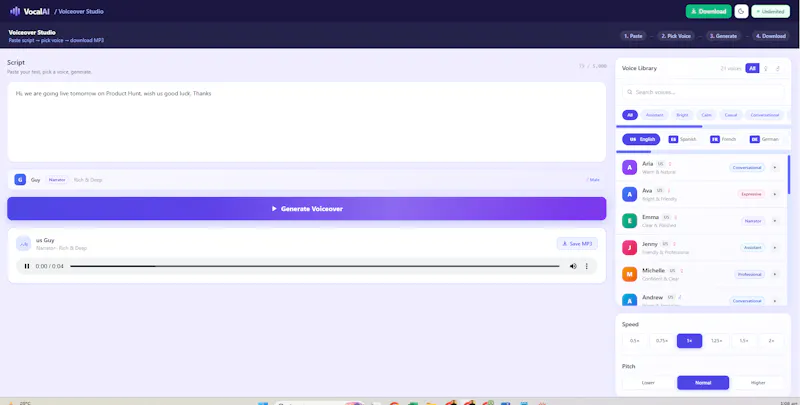Image resolution: width=800 pixels, height=405 pixels.
Task: Click the audio progress bar
Action: pyautogui.click(x=314, y=266)
